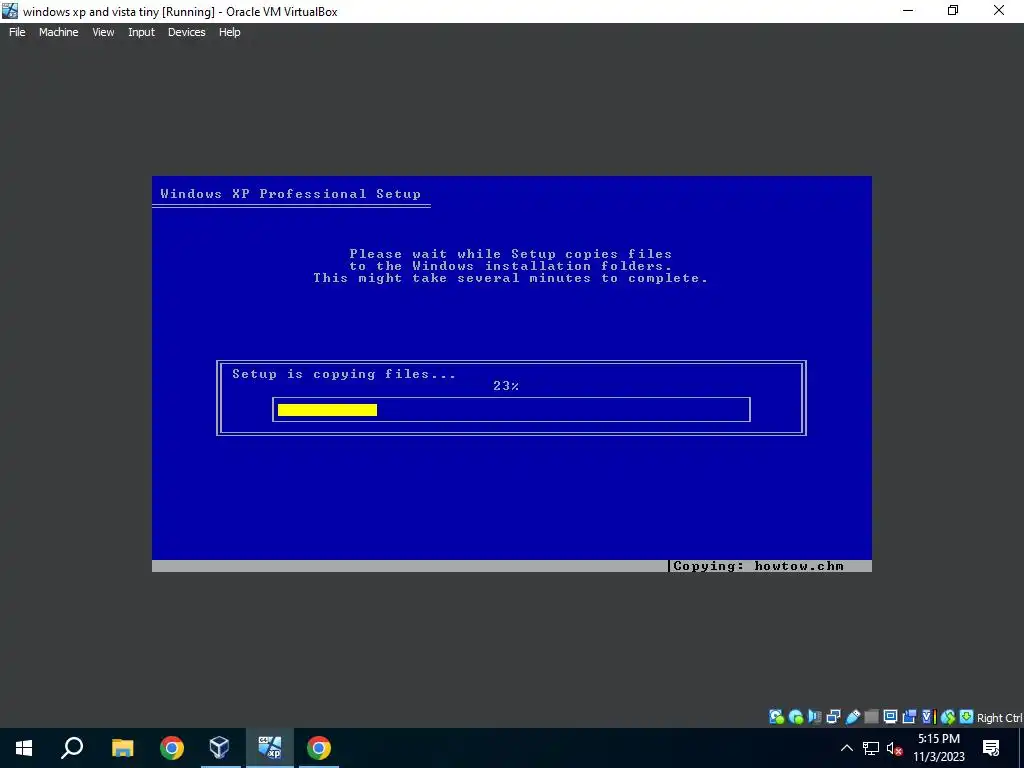
Task: Click the 'Copying: howtow.chm' status text
Action: click(x=758, y=566)
